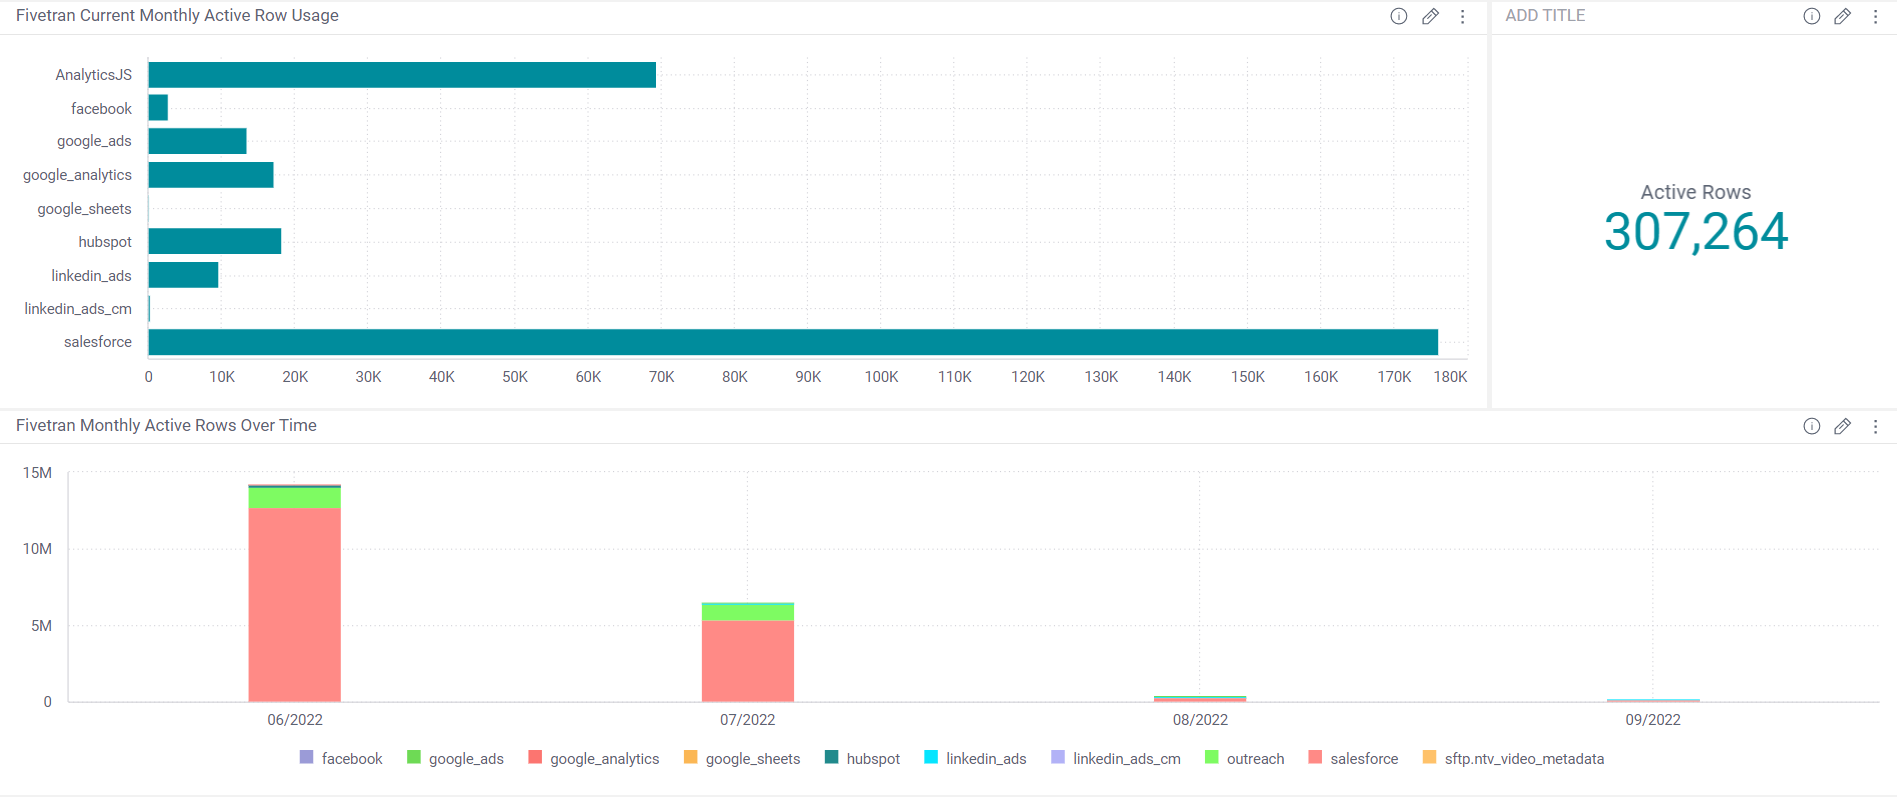Toggle linkedin_ads_cm series in legend
This screenshot has height=797, width=1897.
coord(1116,758)
